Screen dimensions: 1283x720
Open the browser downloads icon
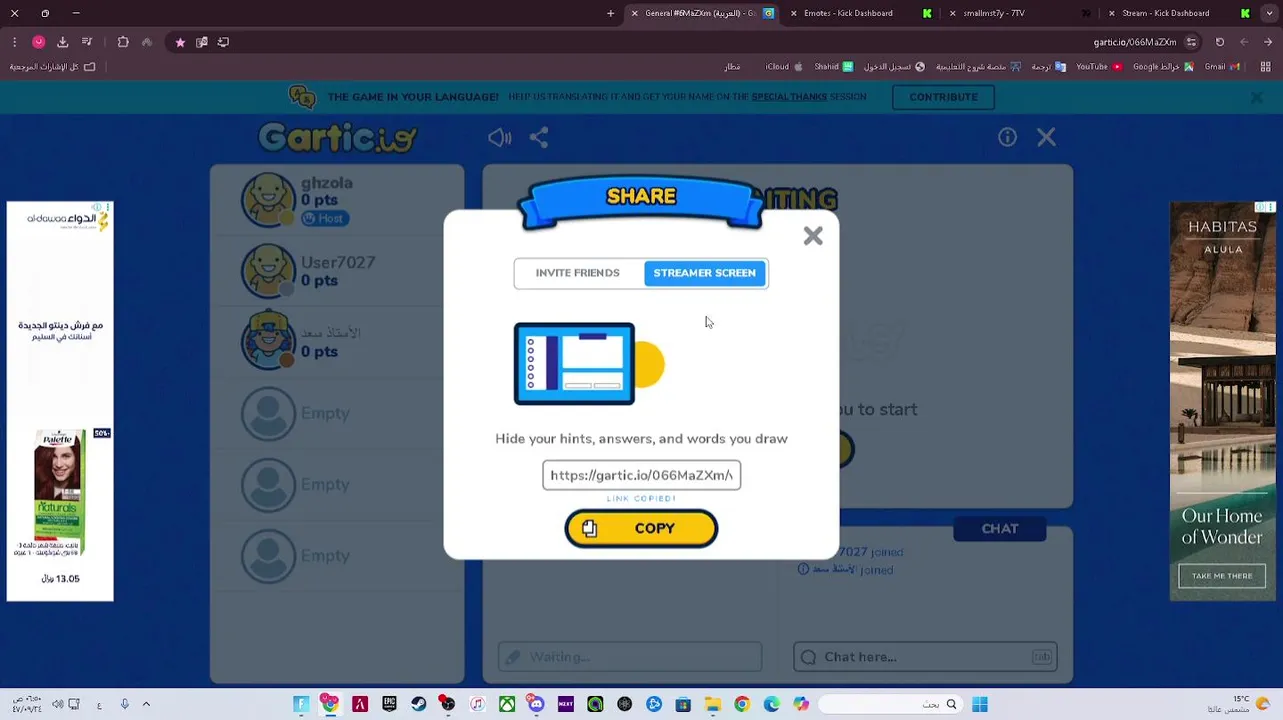coord(62,42)
